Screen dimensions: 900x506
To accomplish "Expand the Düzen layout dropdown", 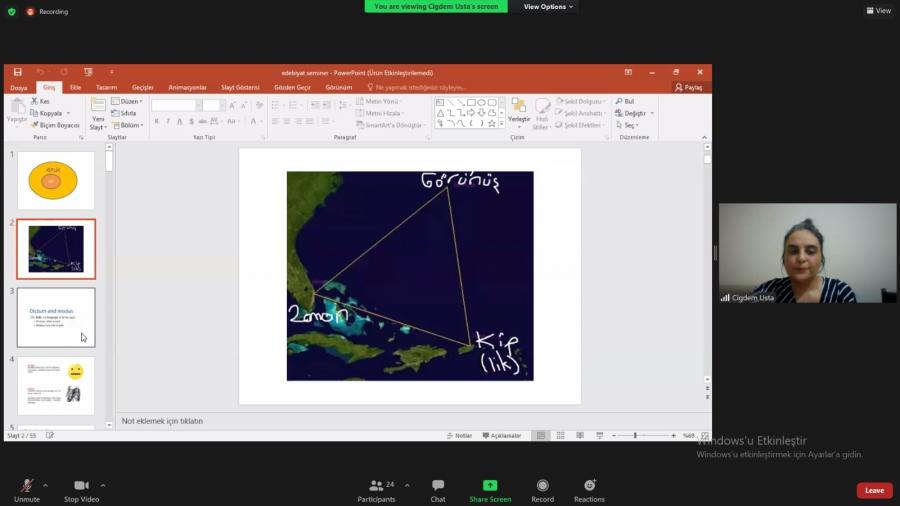I will pos(127,101).
